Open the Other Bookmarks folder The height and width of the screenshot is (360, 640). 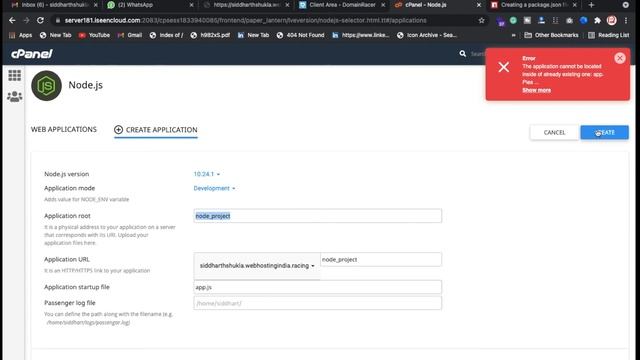pos(551,35)
